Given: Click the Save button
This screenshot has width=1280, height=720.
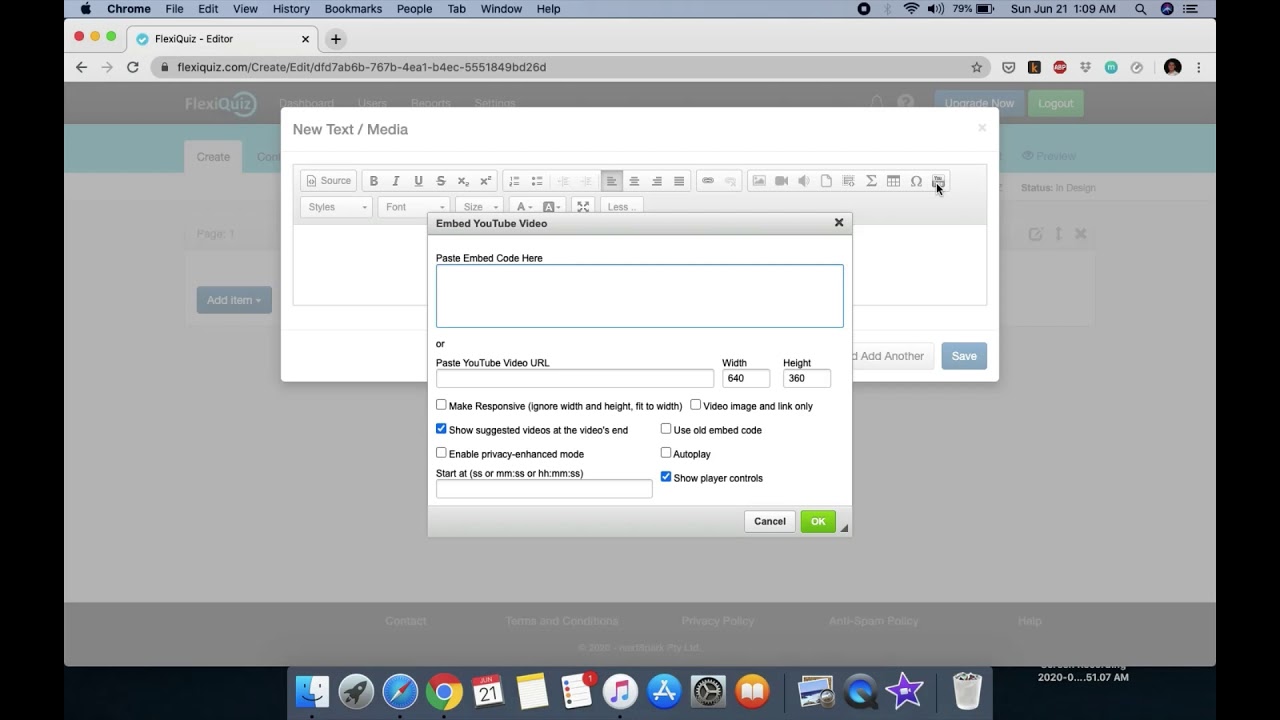Looking at the screenshot, I should 964,356.
